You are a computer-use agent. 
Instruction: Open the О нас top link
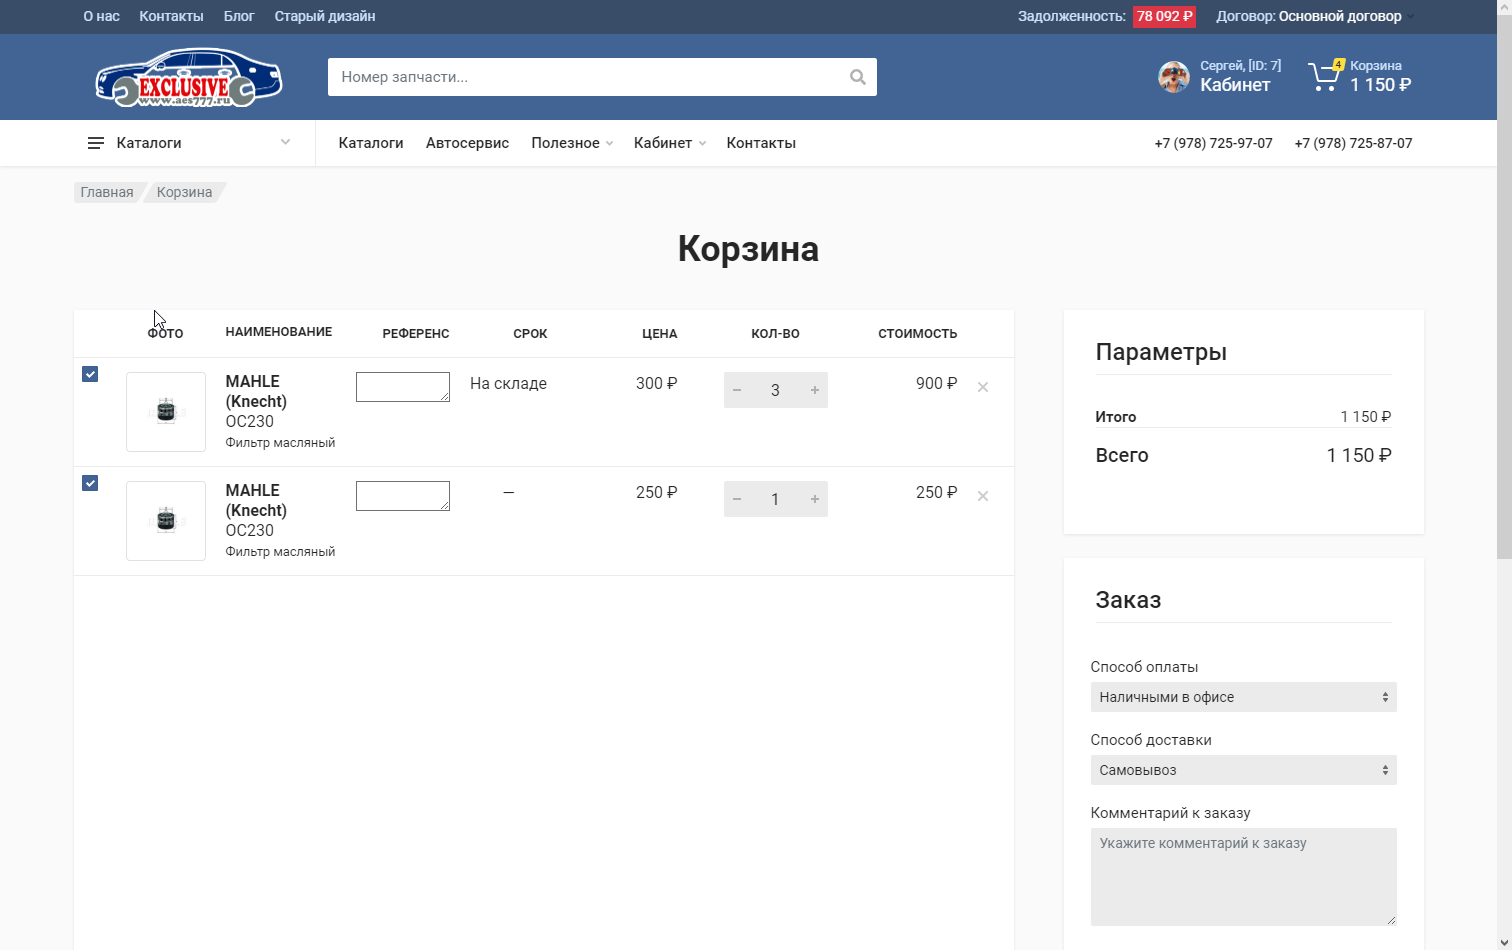pyautogui.click(x=101, y=16)
